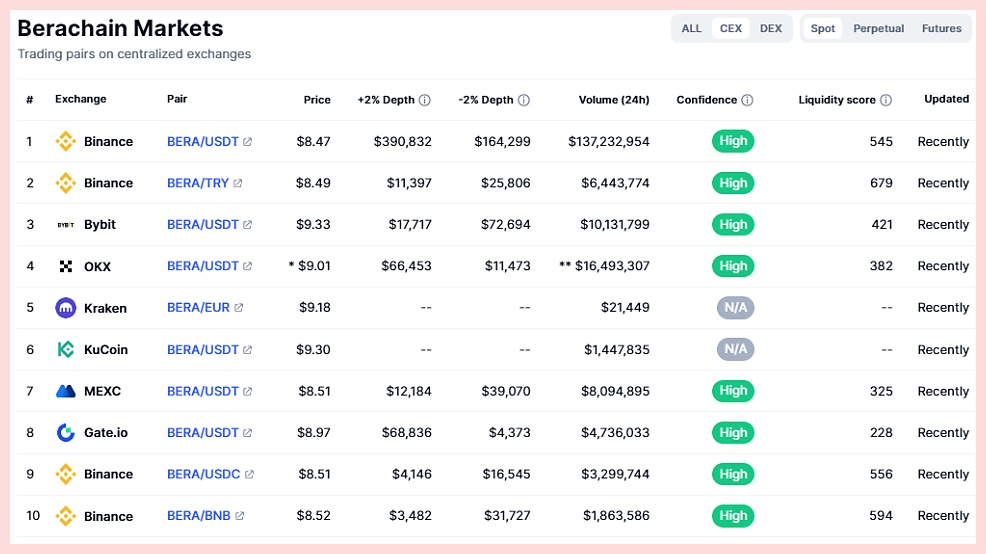The image size is (986, 554).
Task: Click the MEXC exchange logo
Action: pos(65,391)
